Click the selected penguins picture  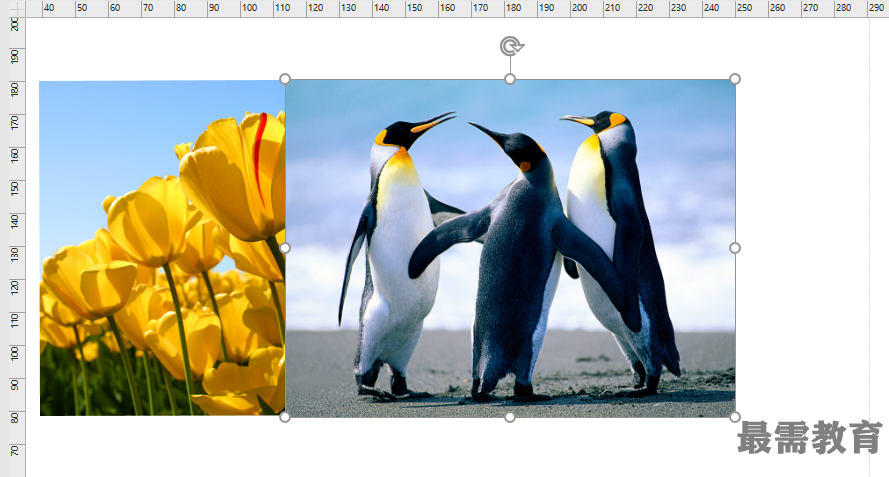(x=510, y=248)
